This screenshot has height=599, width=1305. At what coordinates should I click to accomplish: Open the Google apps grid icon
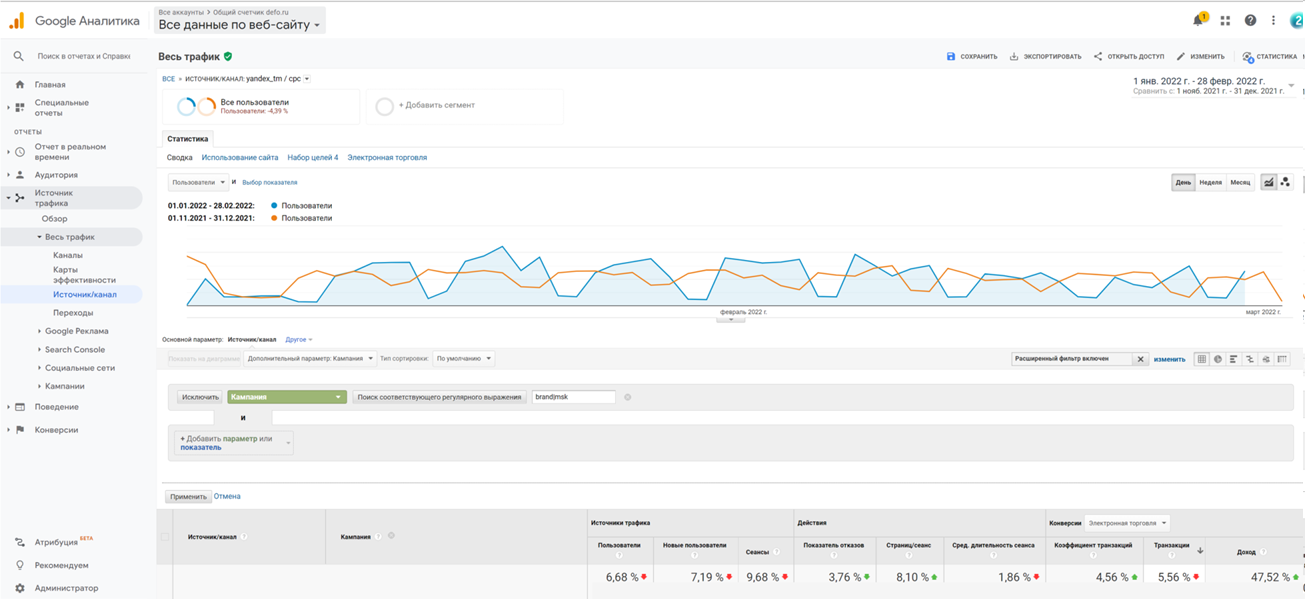coord(1225,20)
